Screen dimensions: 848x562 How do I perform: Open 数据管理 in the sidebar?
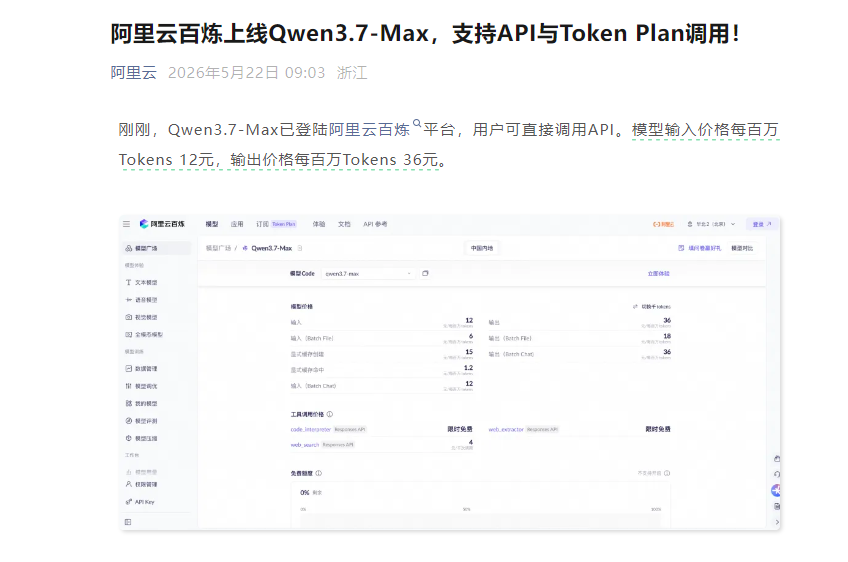142,368
